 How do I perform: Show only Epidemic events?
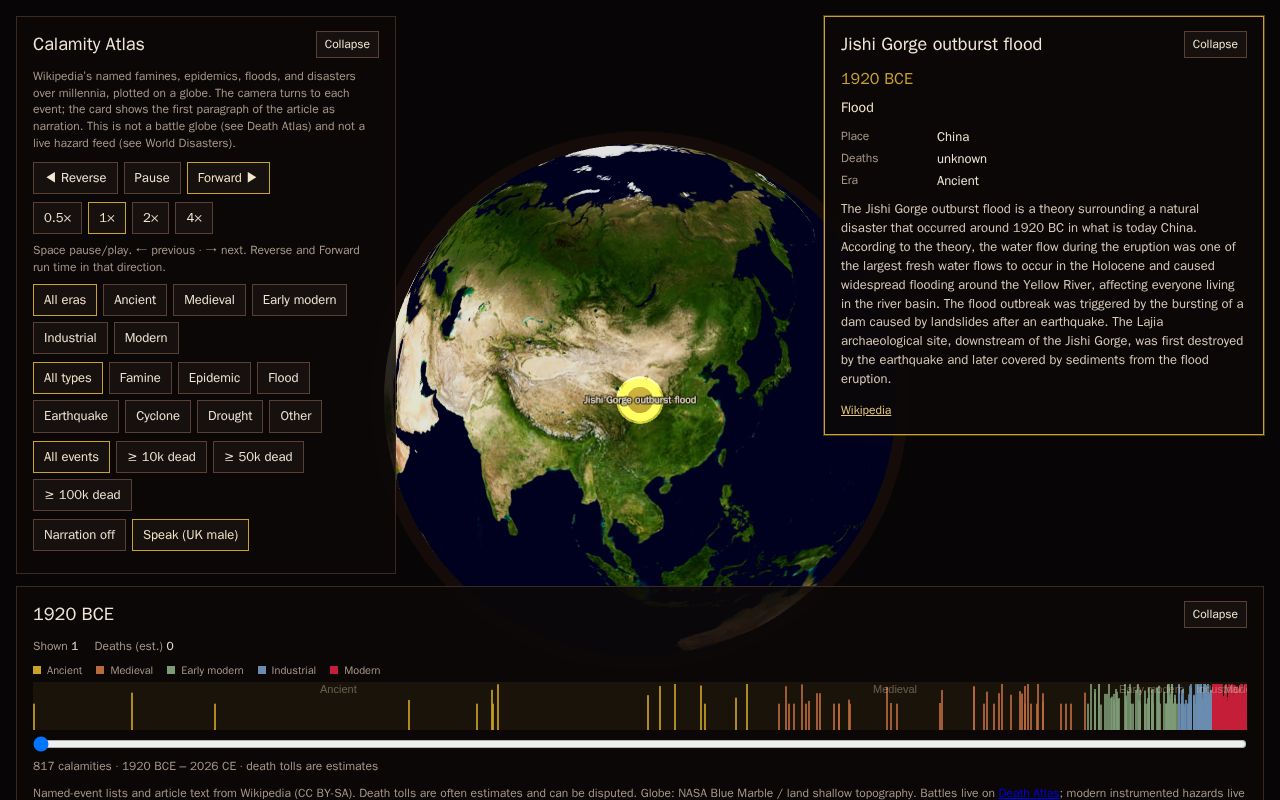click(x=214, y=378)
